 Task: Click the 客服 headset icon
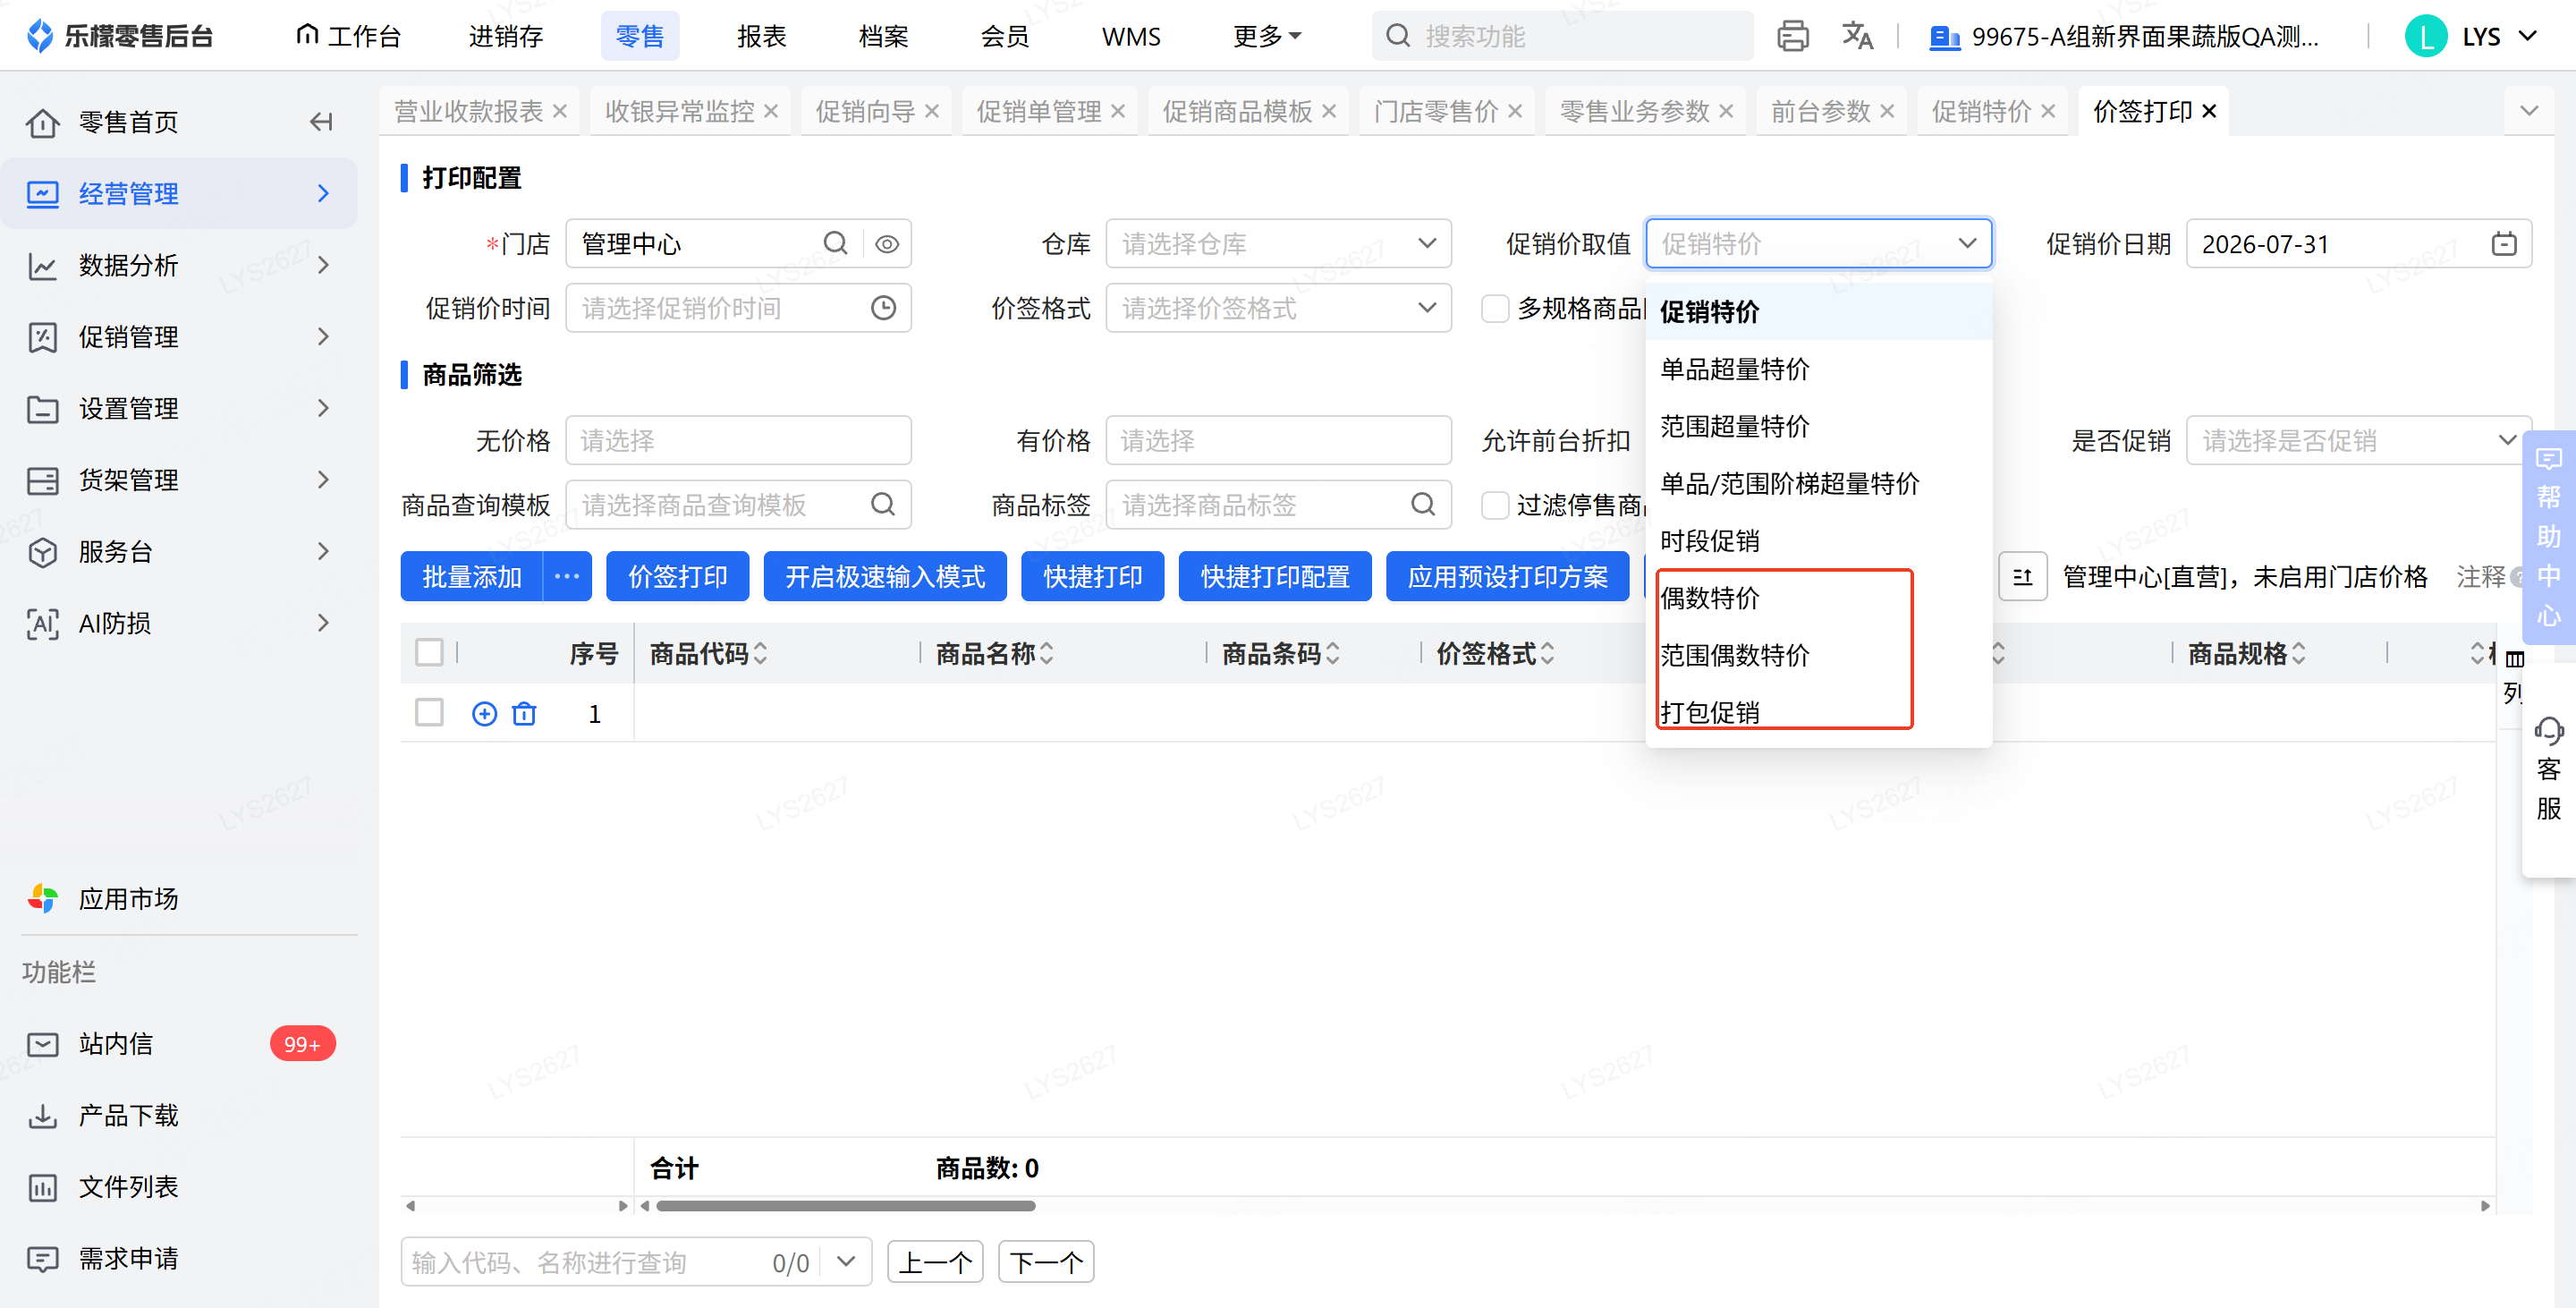(x=2548, y=730)
